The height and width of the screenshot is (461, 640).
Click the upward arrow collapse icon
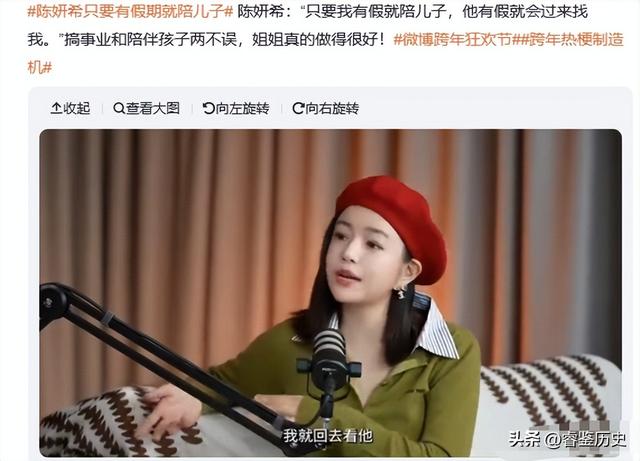click(56, 108)
